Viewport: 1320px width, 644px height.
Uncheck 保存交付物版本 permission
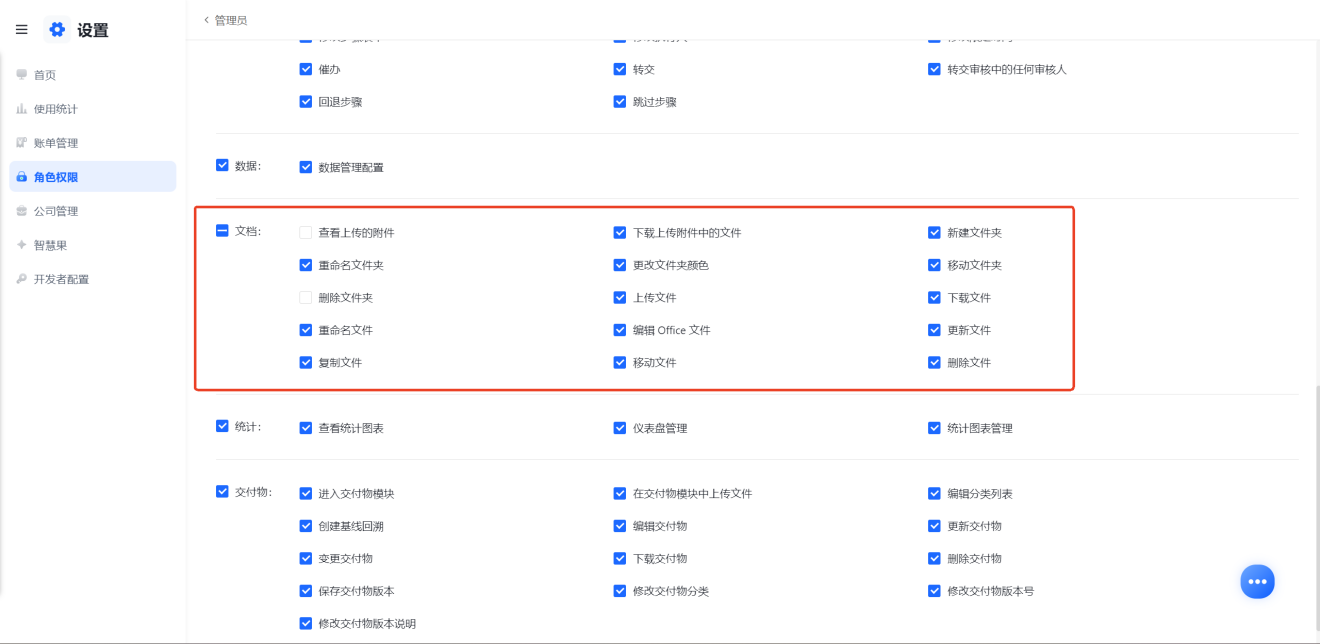point(306,591)
